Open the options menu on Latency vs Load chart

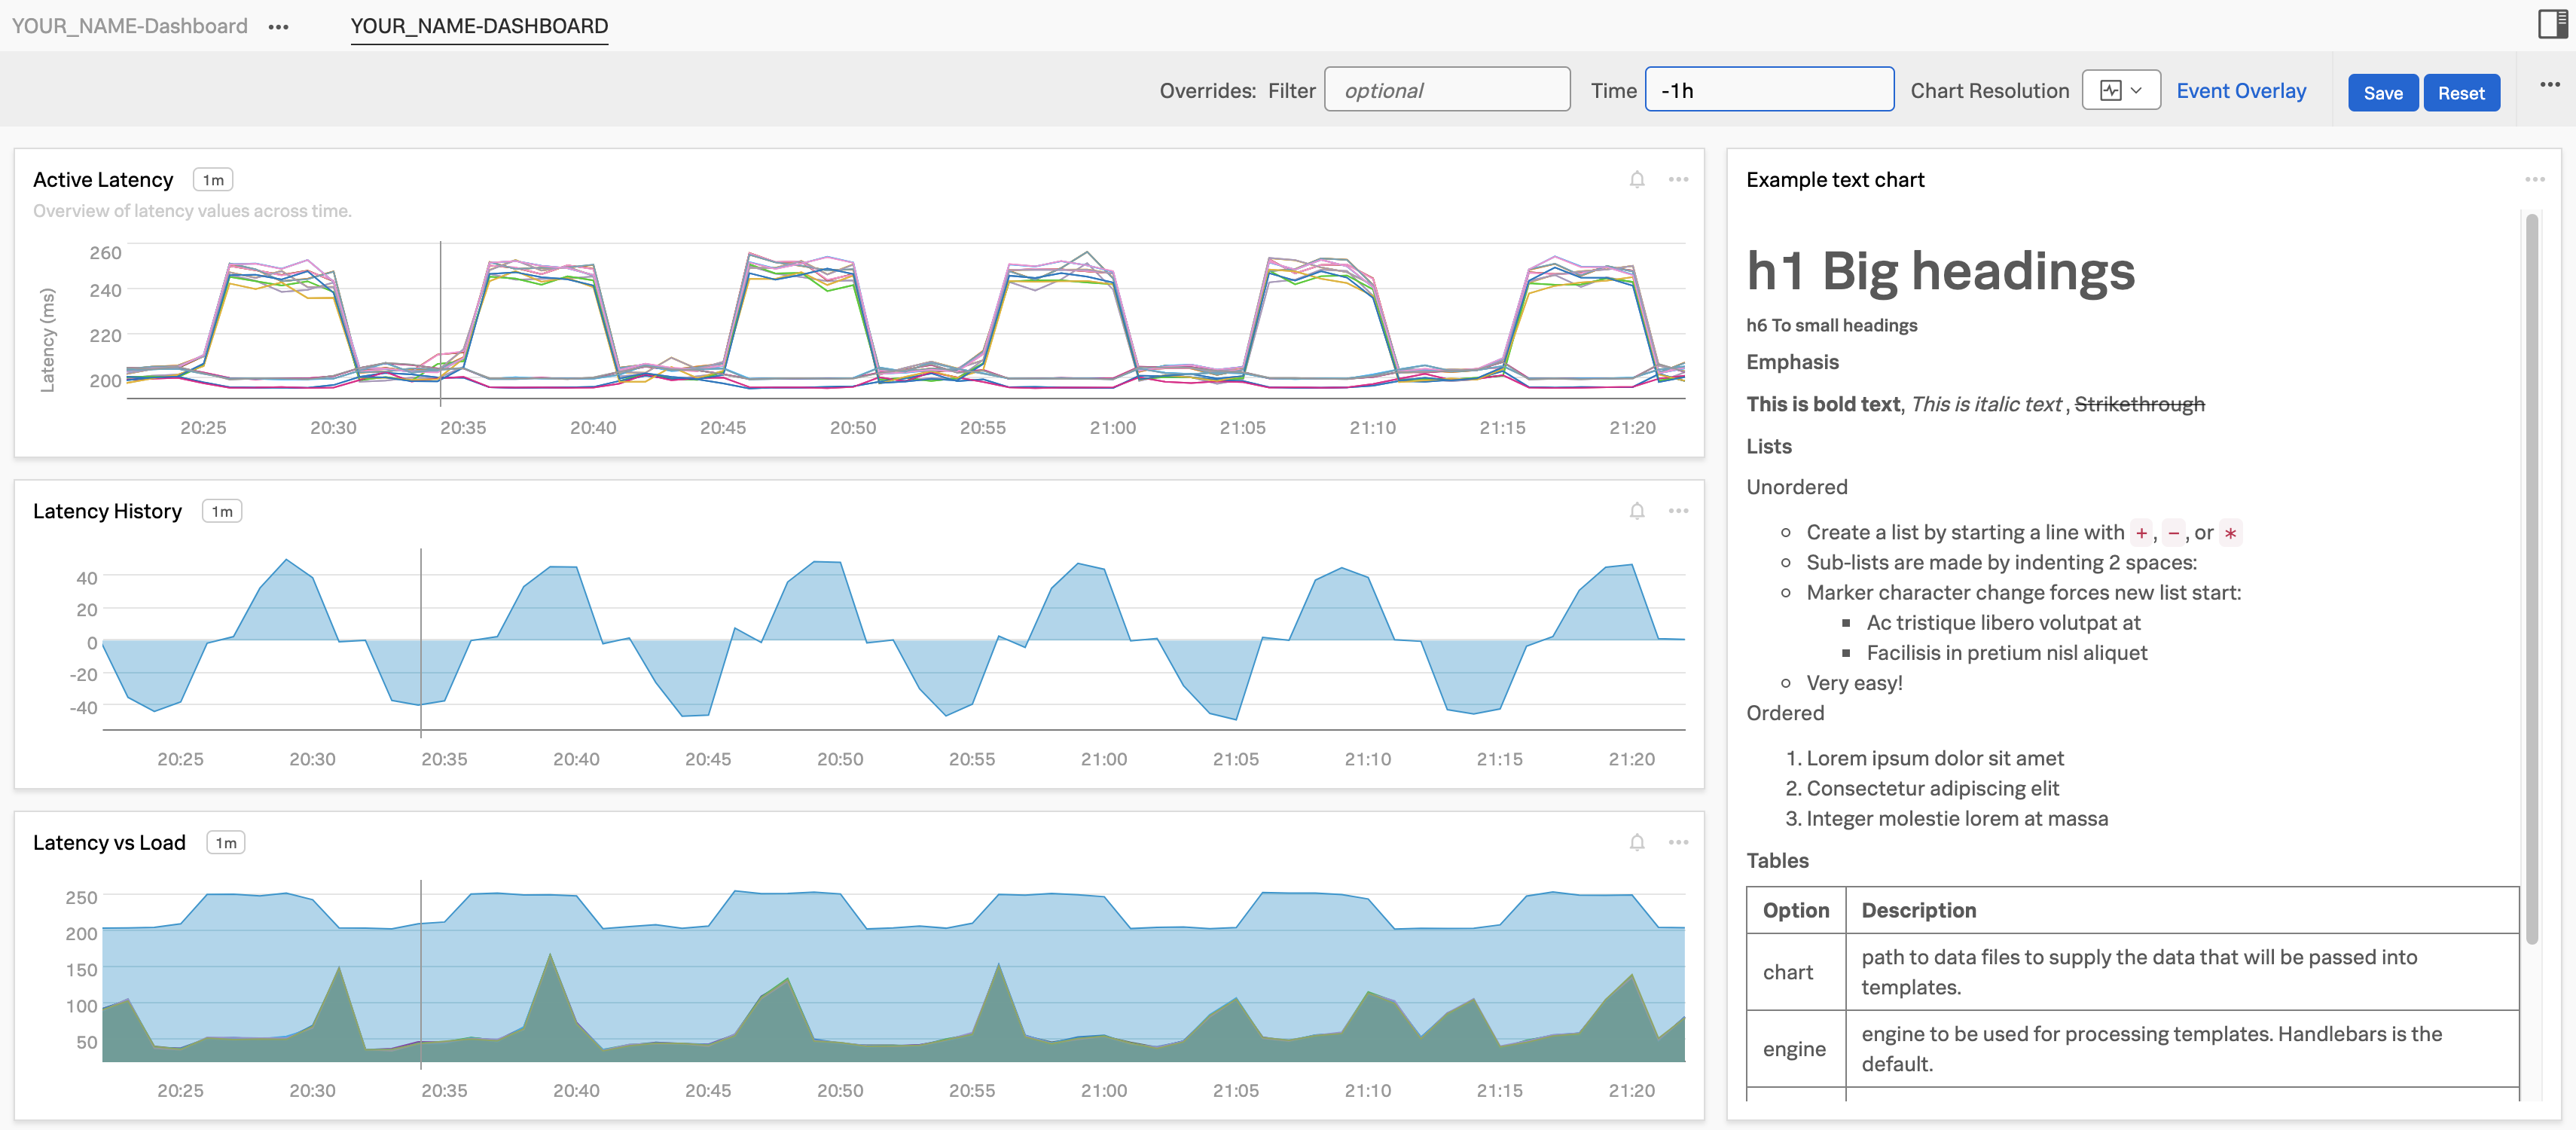point(1679,842)
